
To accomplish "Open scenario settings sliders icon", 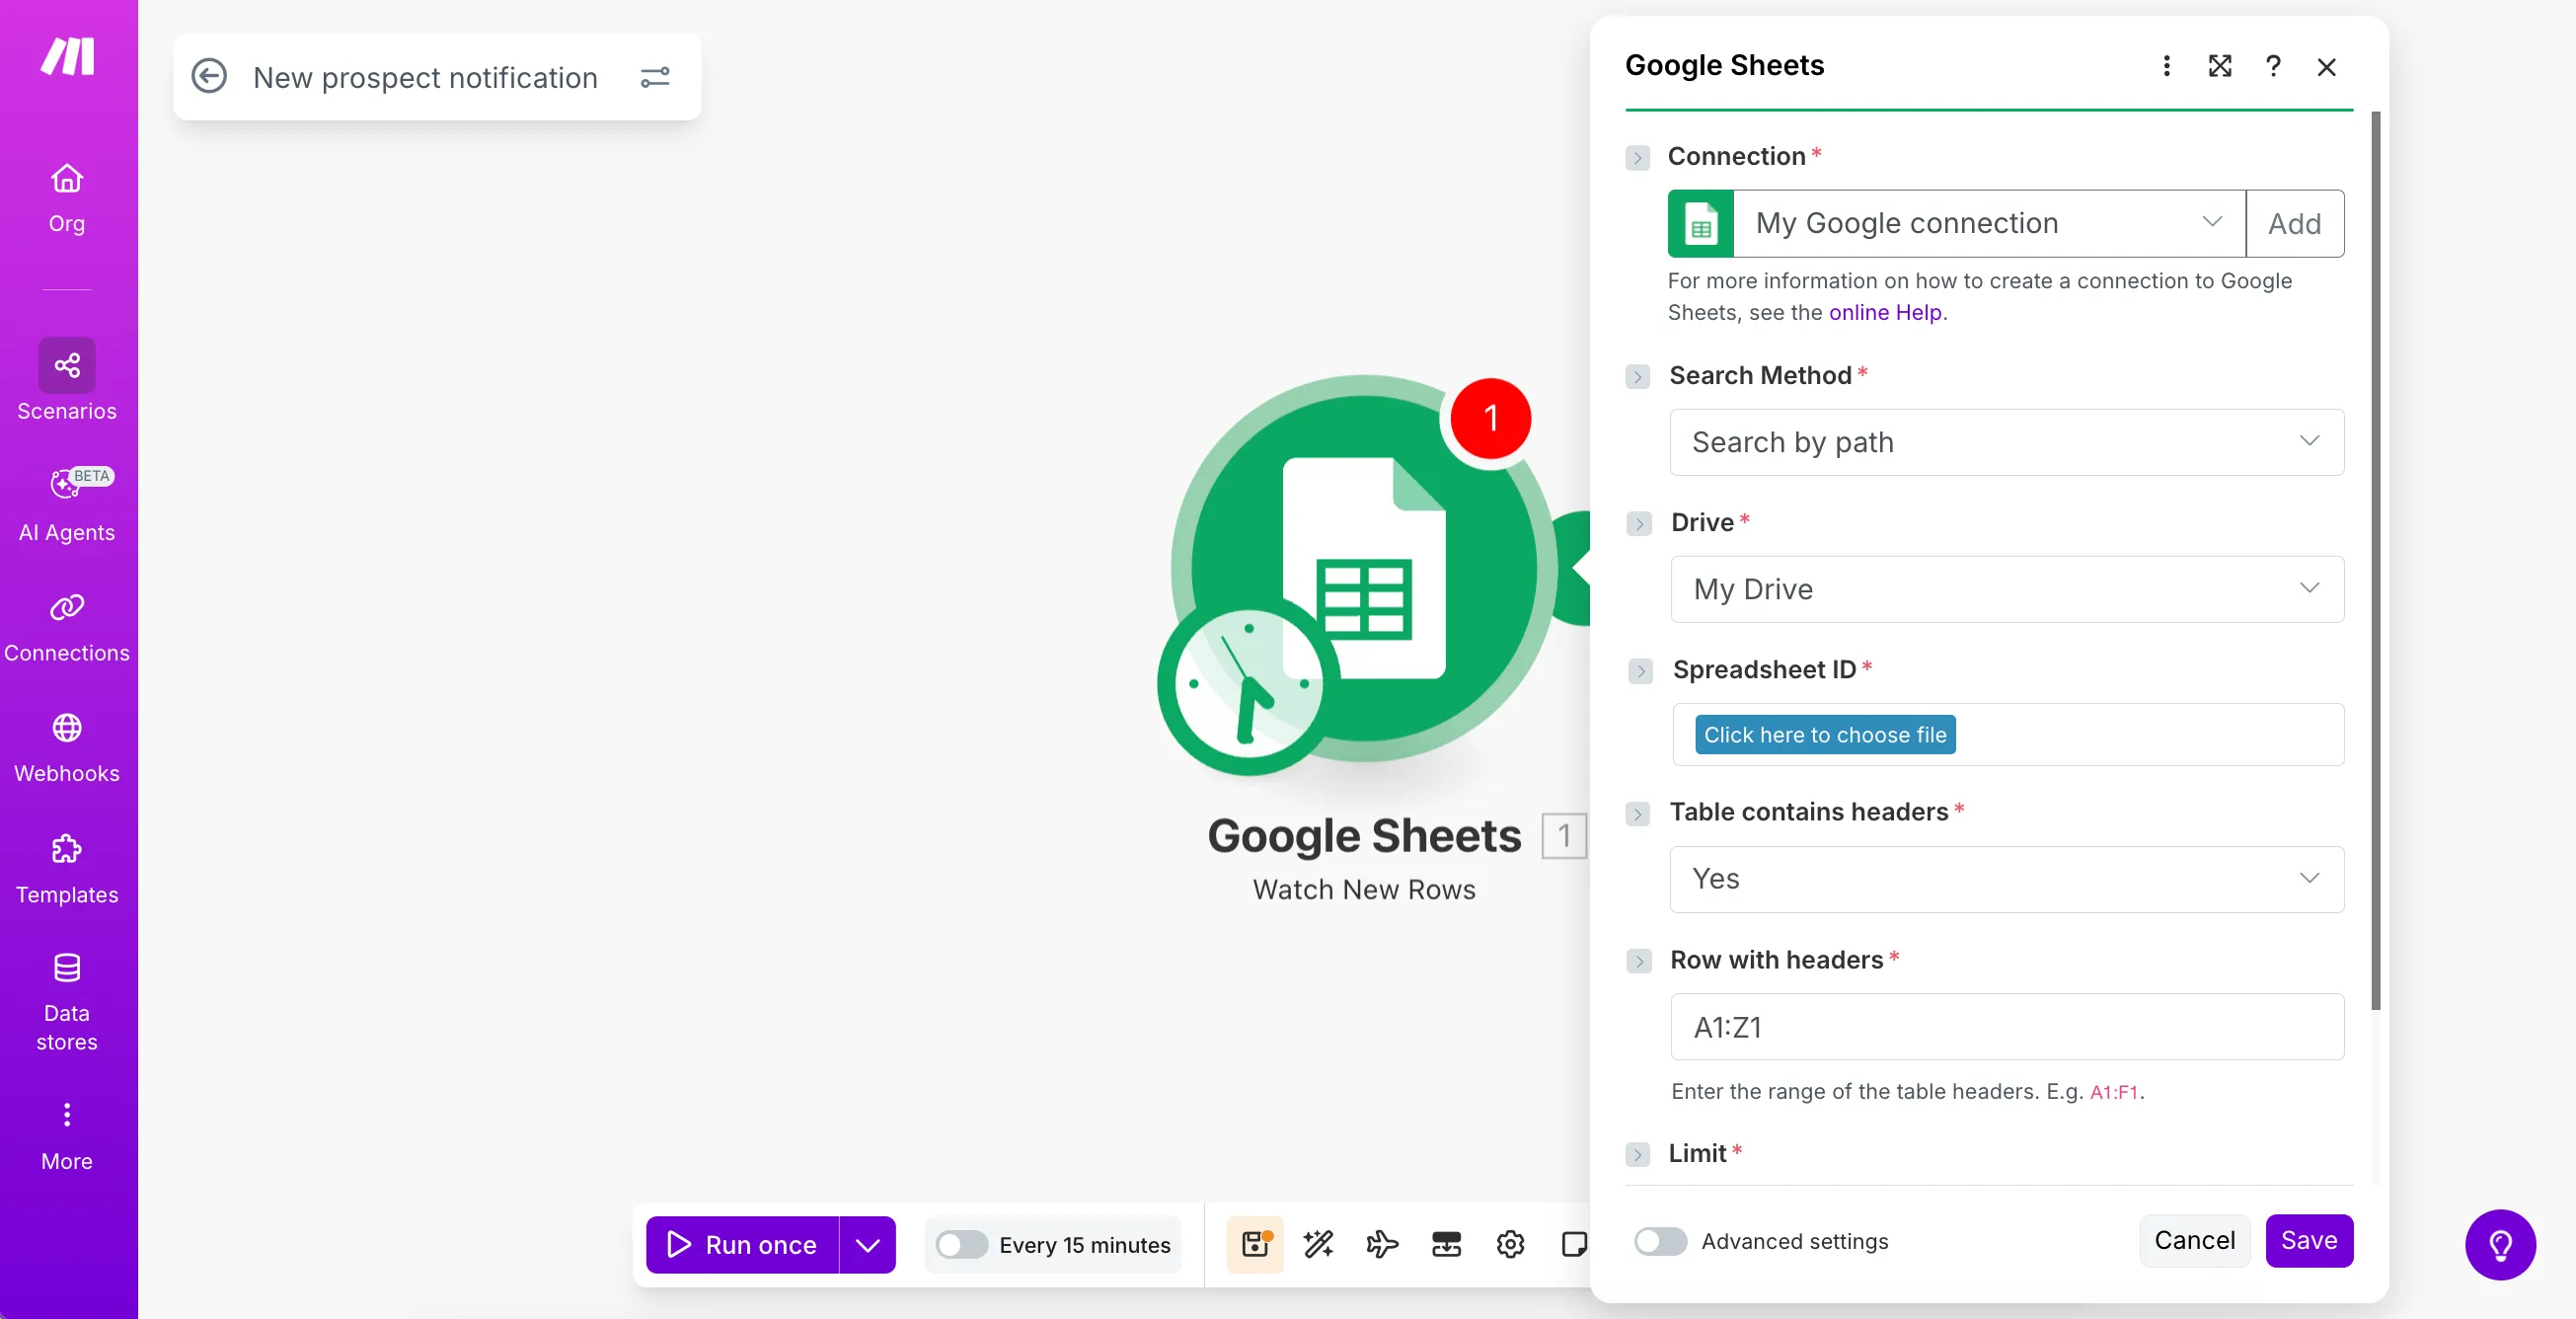I will pyautogui.click(x=655, y=77).
